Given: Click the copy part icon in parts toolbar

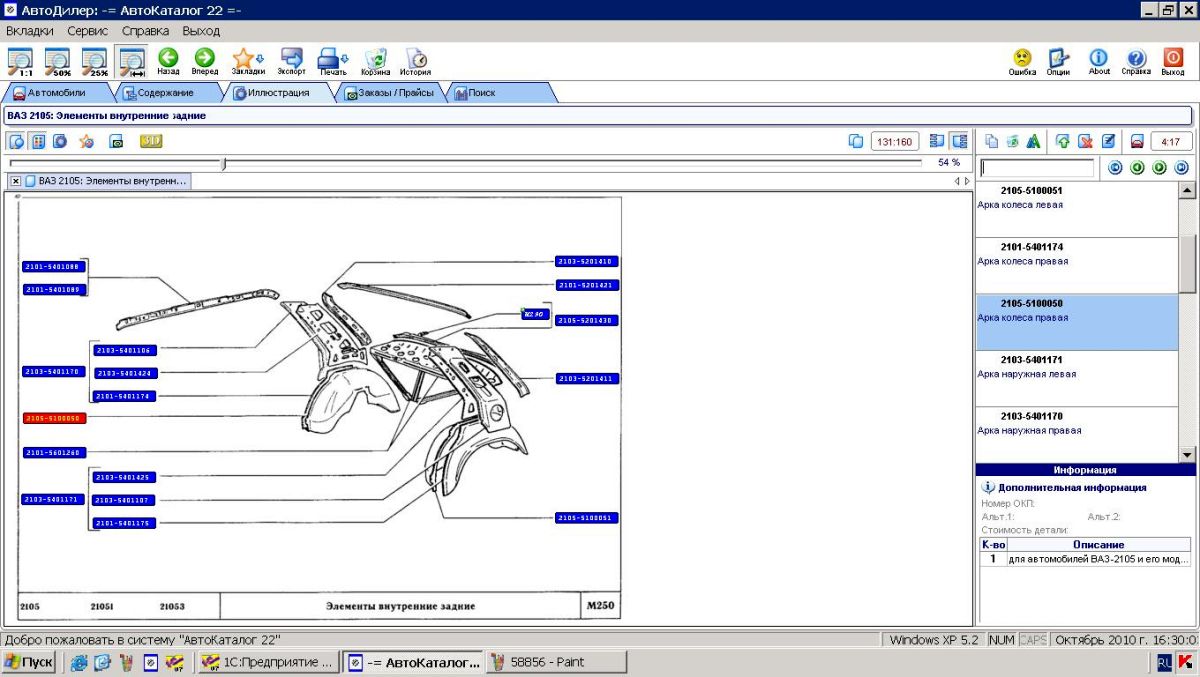Looking at the screenshot, I should point(992,141).
